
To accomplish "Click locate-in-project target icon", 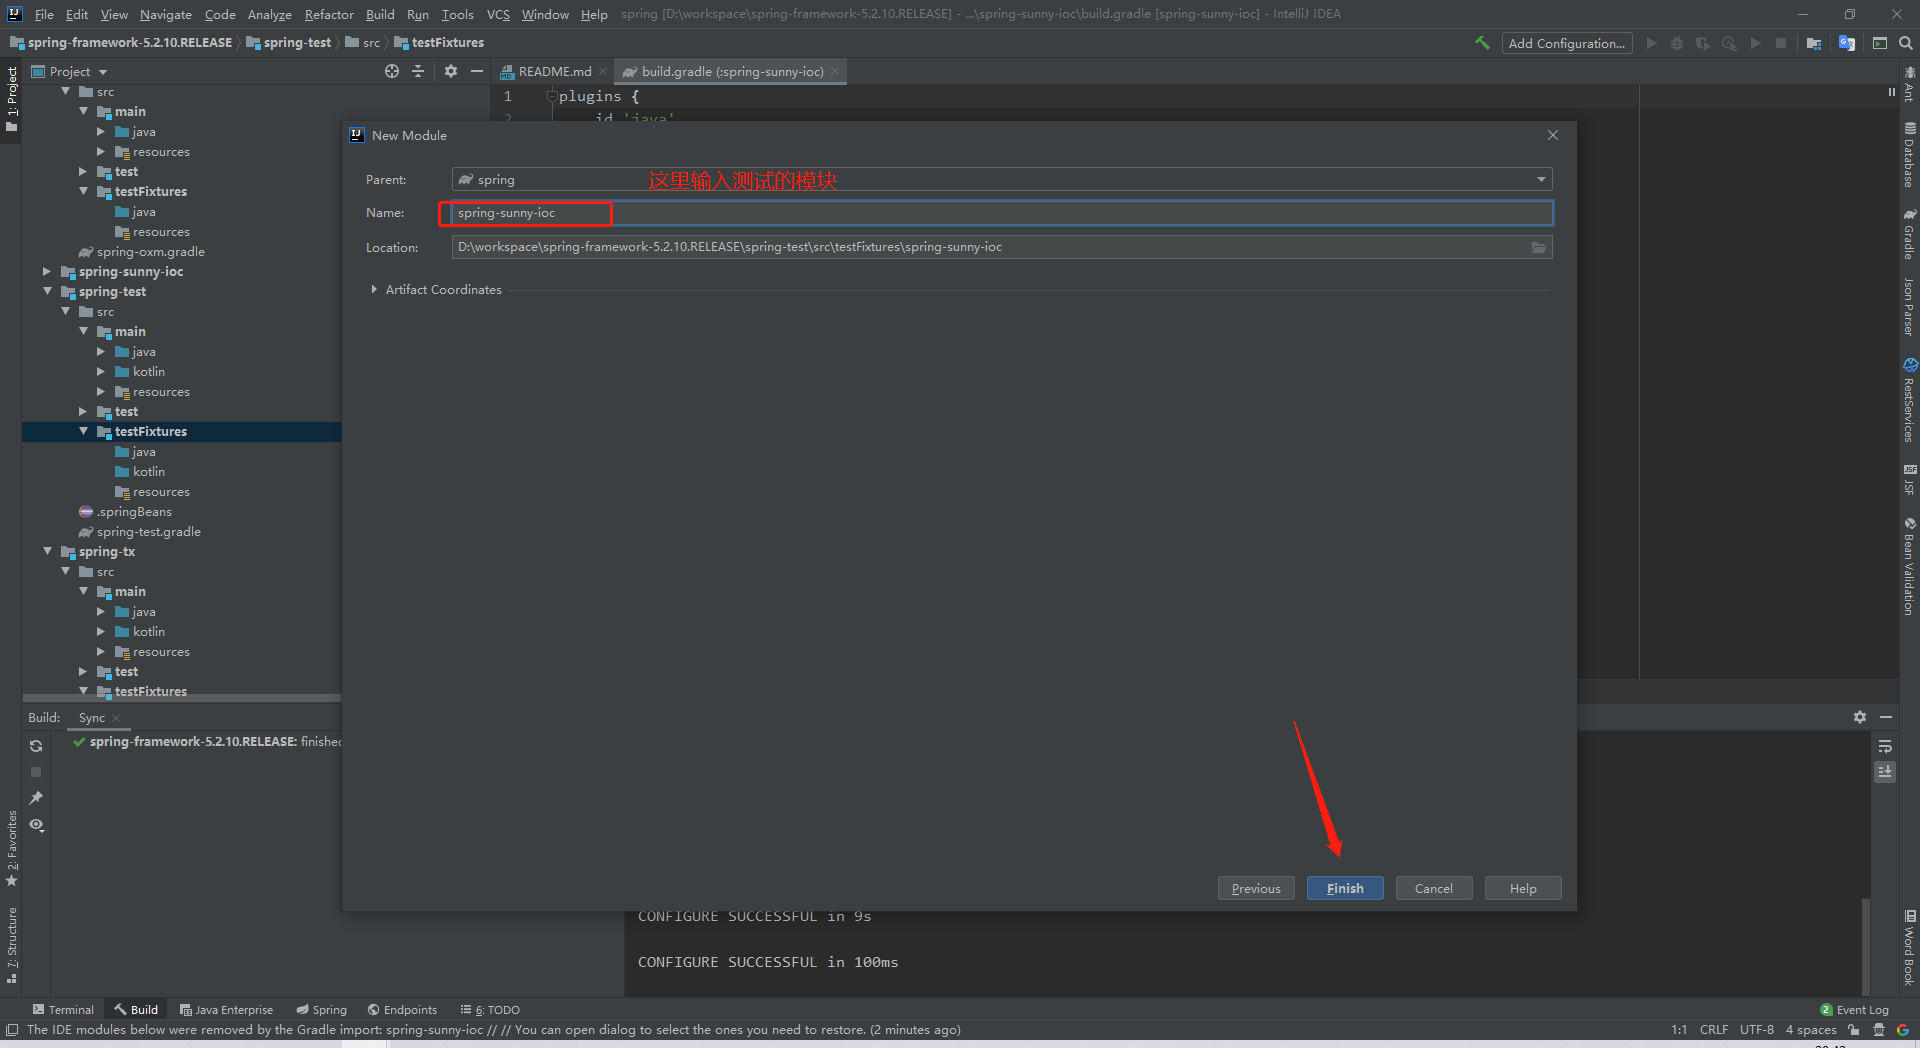I will tap(392, 71).
